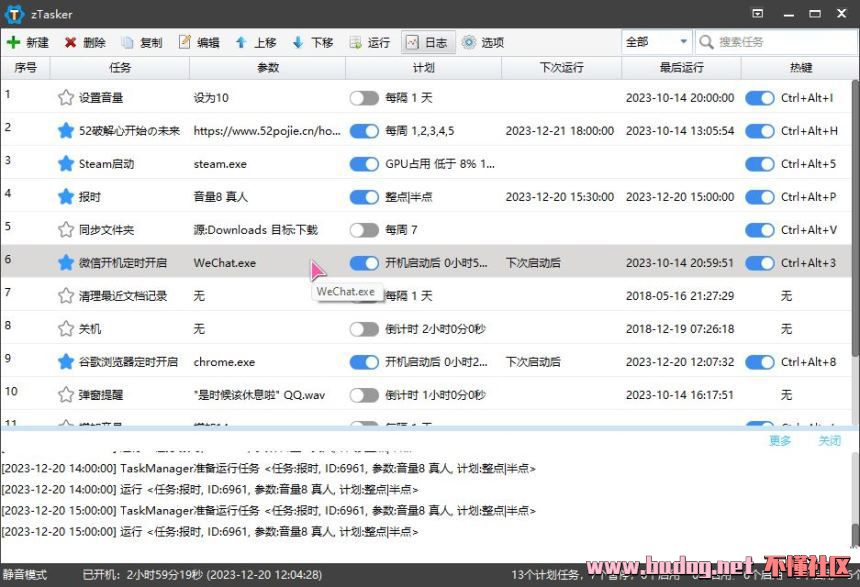This screenshot has height=587, width=860.
Task: Click the search magnifier icon
Action: point(706,42)
